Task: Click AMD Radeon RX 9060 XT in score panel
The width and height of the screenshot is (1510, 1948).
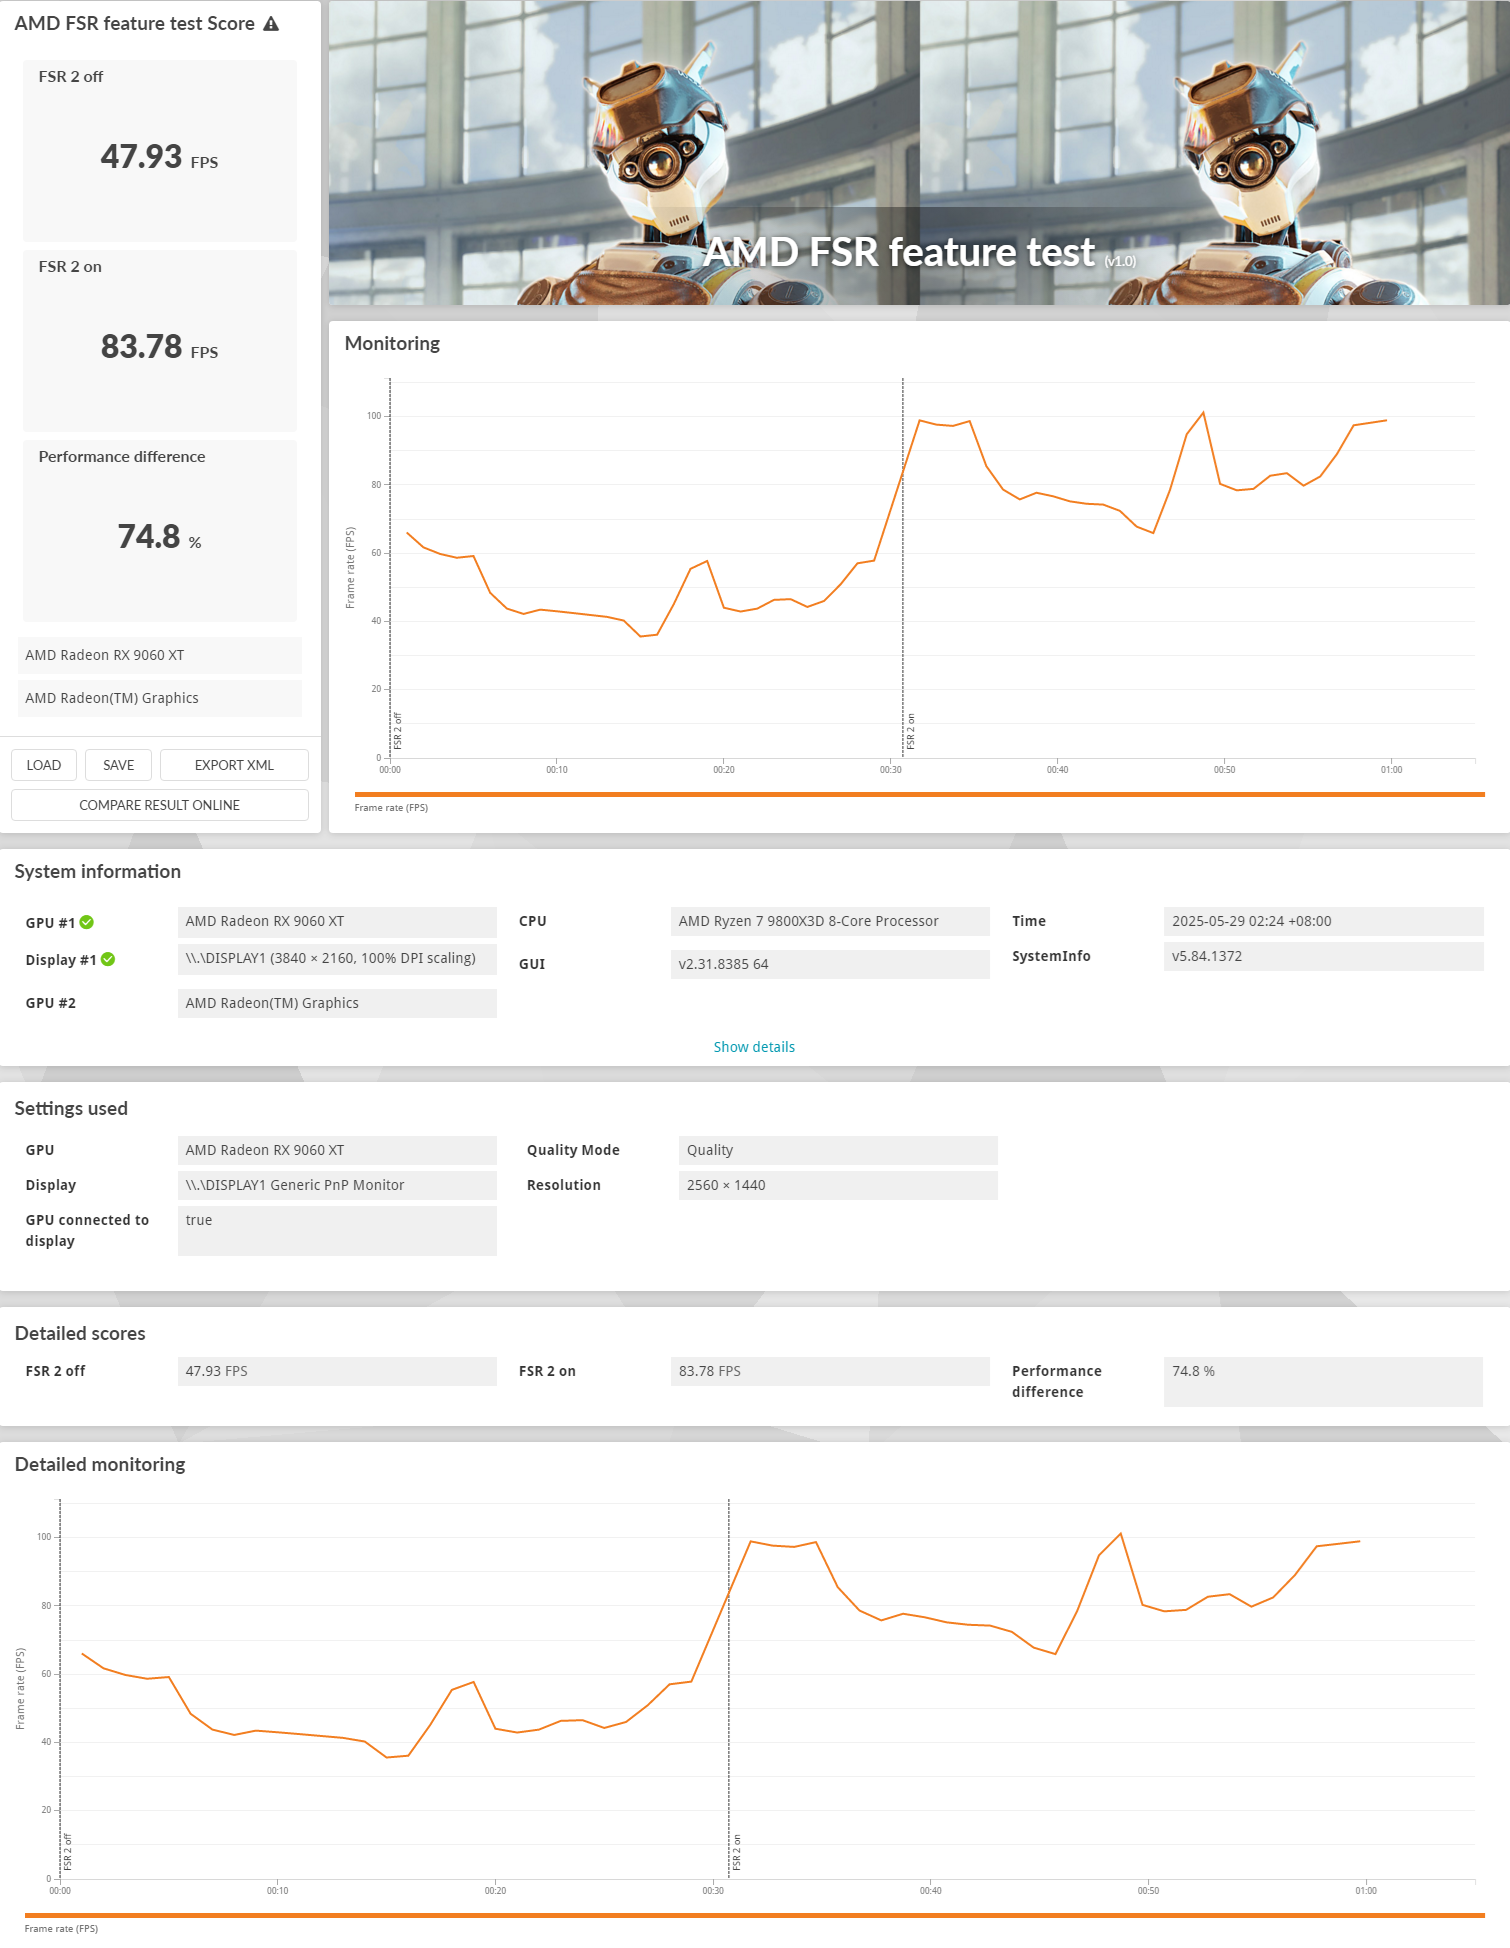Action: (160, 655)
